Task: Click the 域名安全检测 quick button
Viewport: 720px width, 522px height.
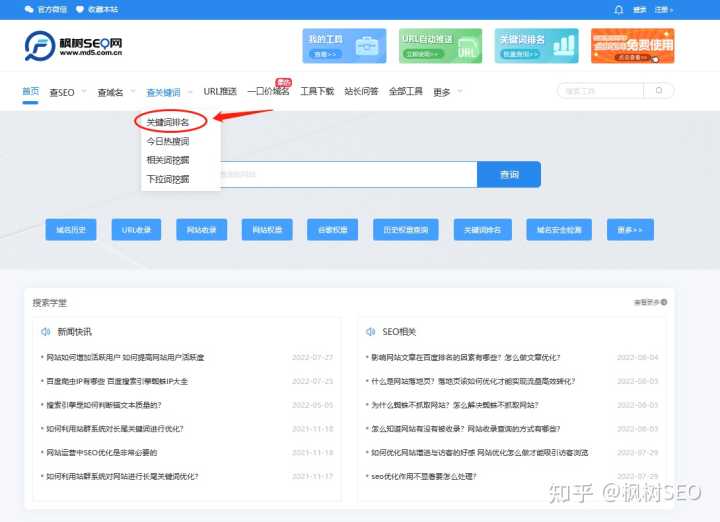Action: [x=559, y=230]
